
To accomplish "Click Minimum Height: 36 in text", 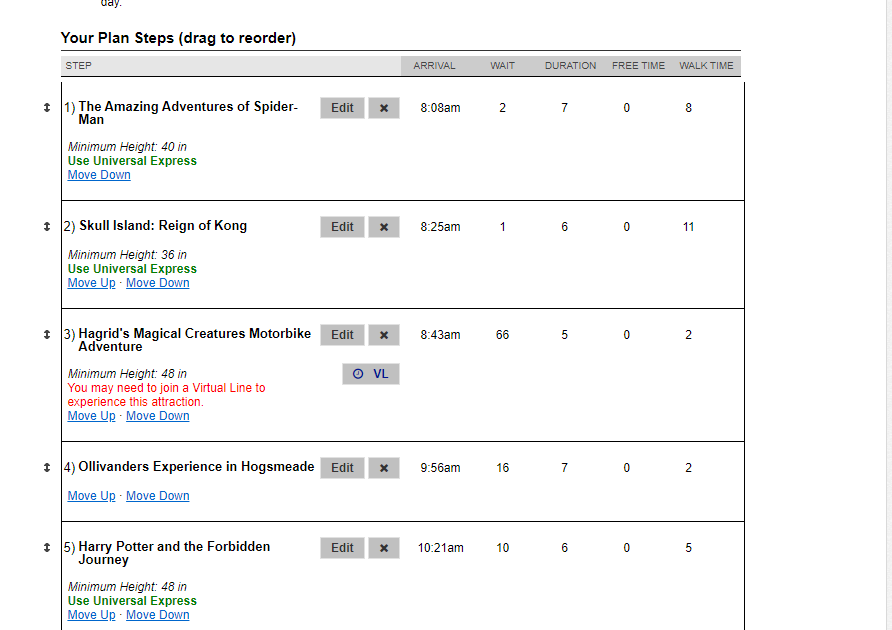I will [127, 255].
